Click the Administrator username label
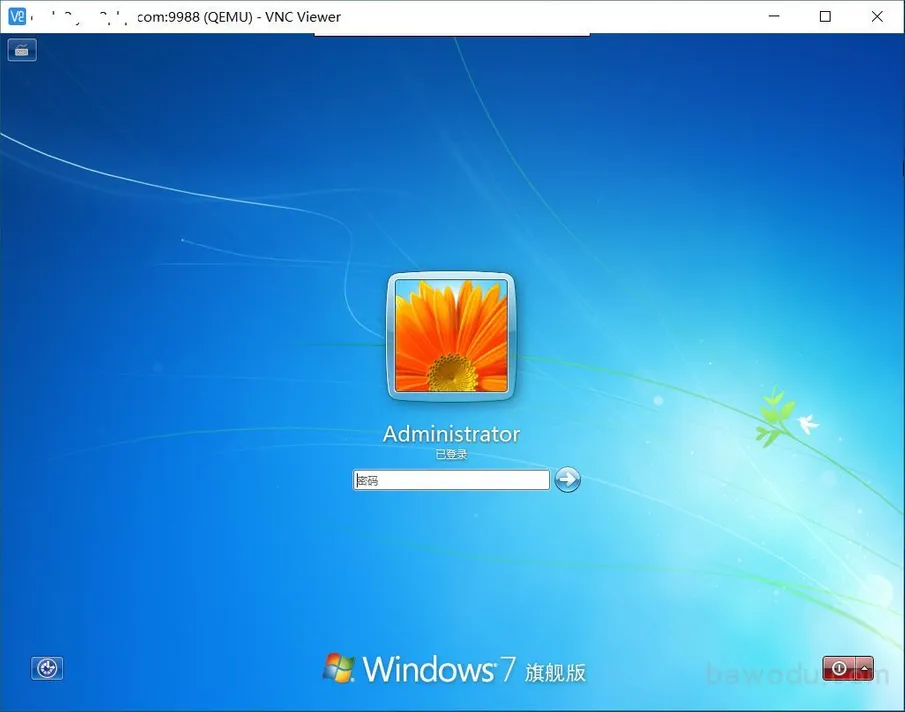This screenshot has width=905, height=712. [451, 434]
